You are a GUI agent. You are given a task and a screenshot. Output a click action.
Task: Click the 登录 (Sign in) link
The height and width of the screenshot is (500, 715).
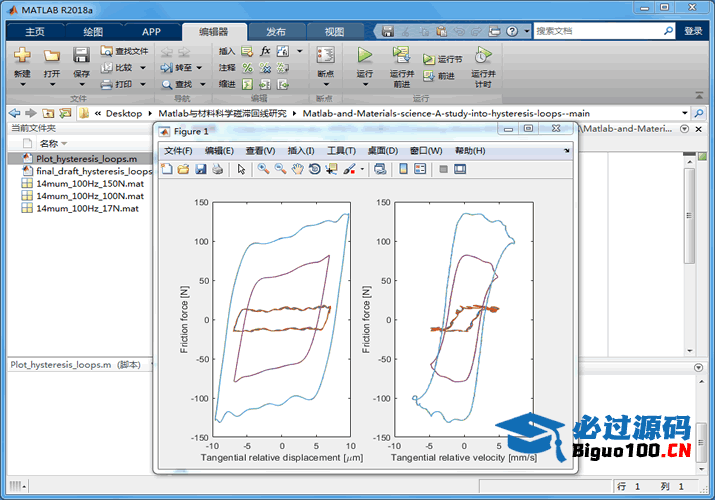coord(693,31)
